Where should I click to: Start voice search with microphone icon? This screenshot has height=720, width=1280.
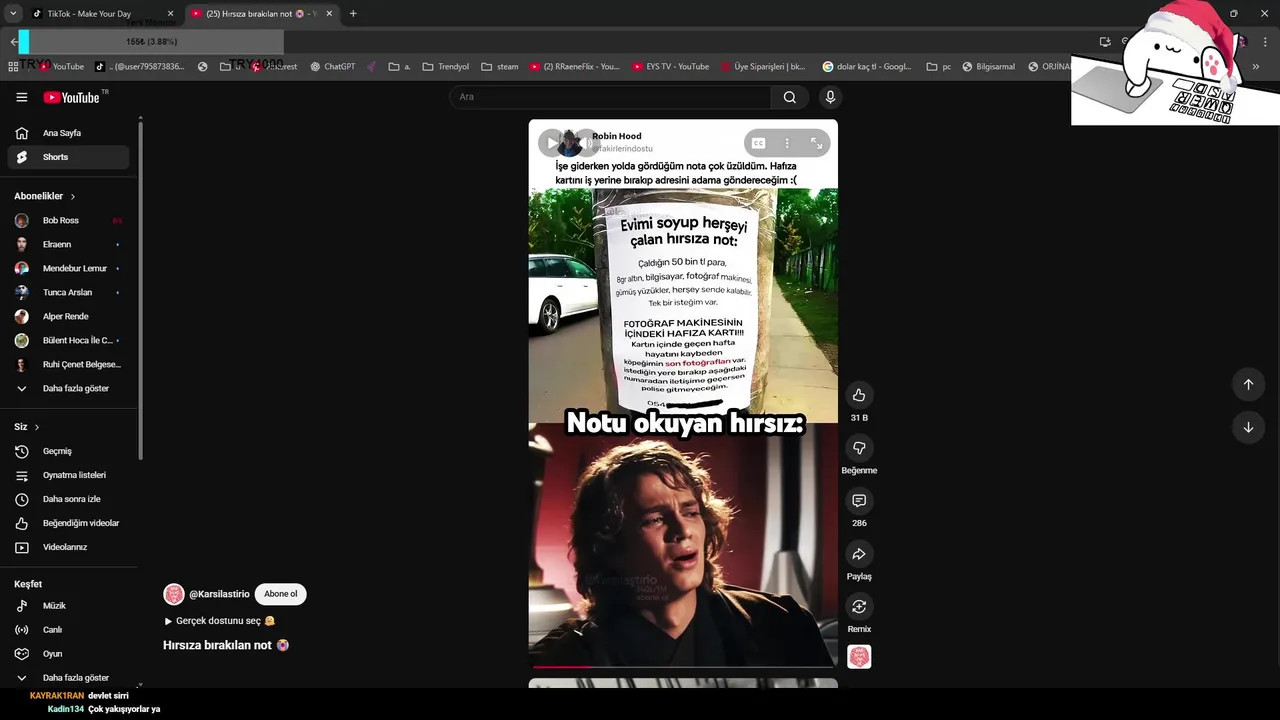(829, 97)
